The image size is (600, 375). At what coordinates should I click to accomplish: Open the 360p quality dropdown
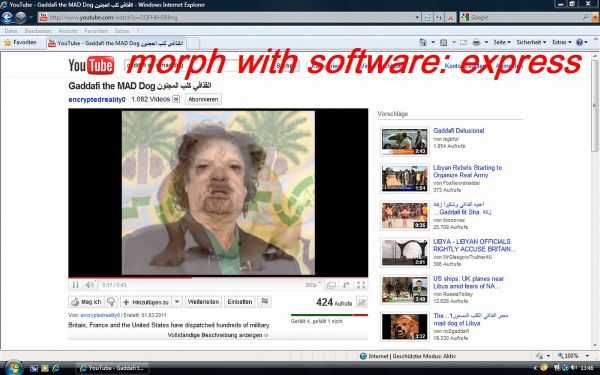tap(312, 285)
